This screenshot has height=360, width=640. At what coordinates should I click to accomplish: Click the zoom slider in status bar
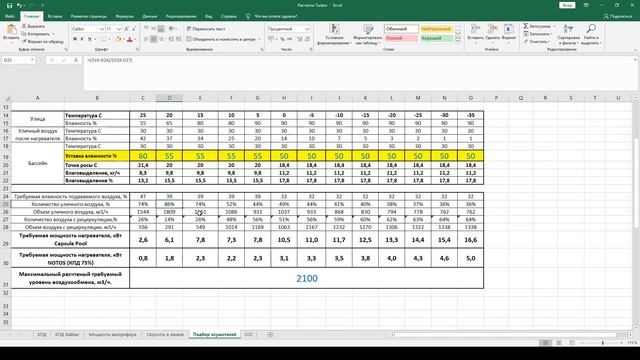coord(603,343)
